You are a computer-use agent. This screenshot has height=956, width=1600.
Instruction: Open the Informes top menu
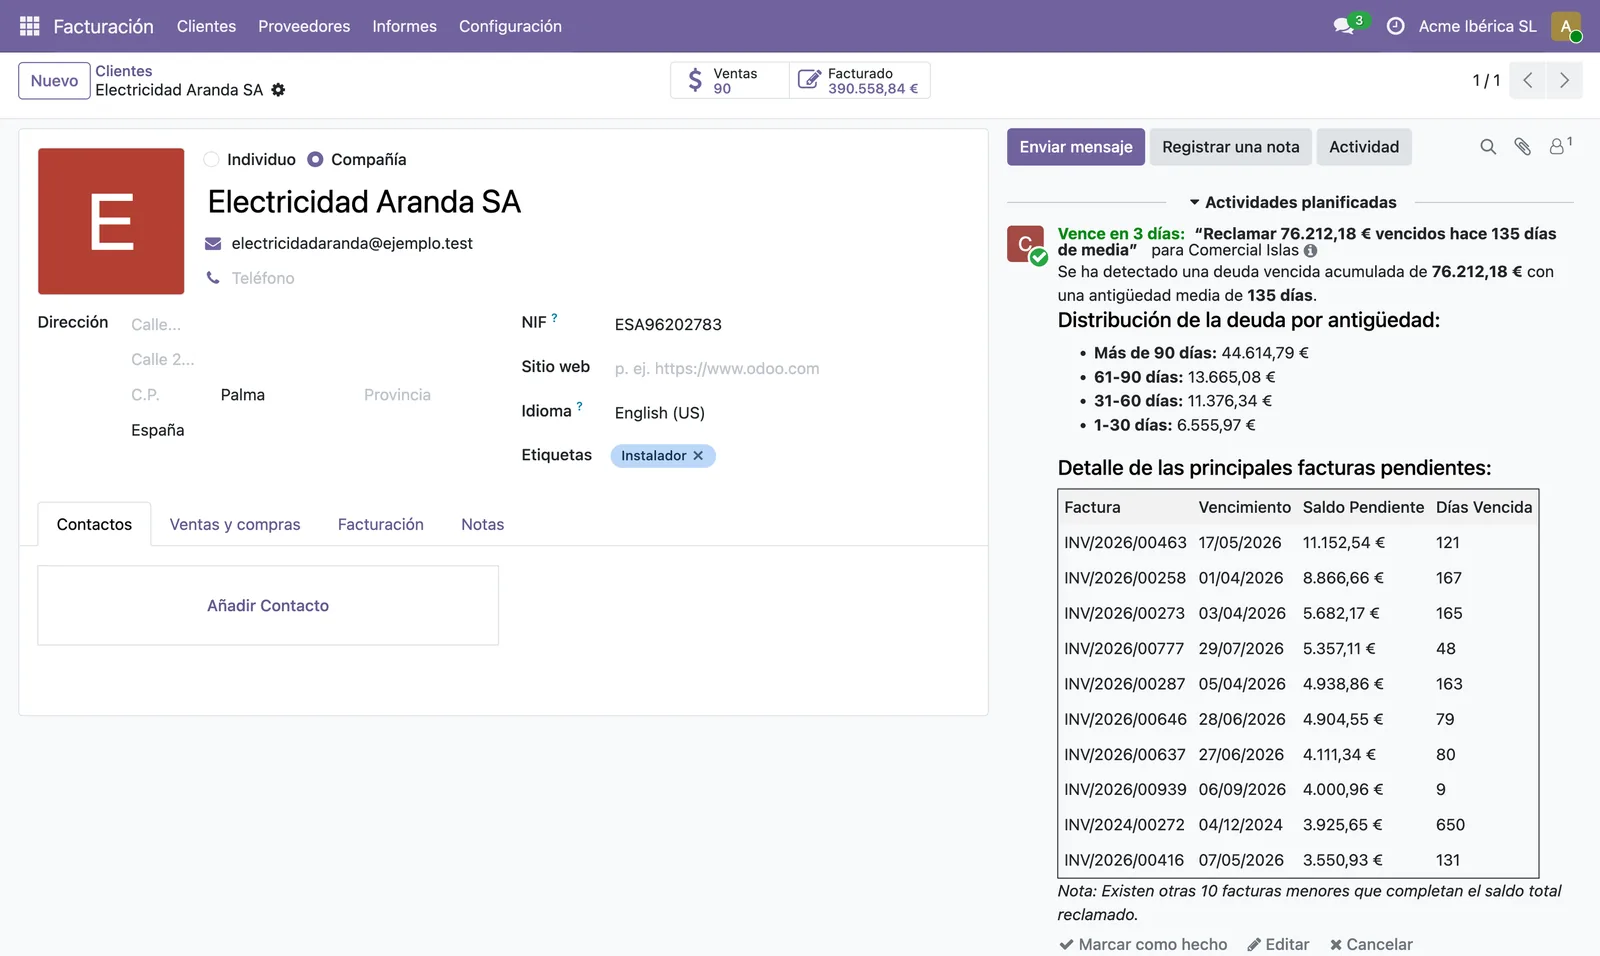404,26
